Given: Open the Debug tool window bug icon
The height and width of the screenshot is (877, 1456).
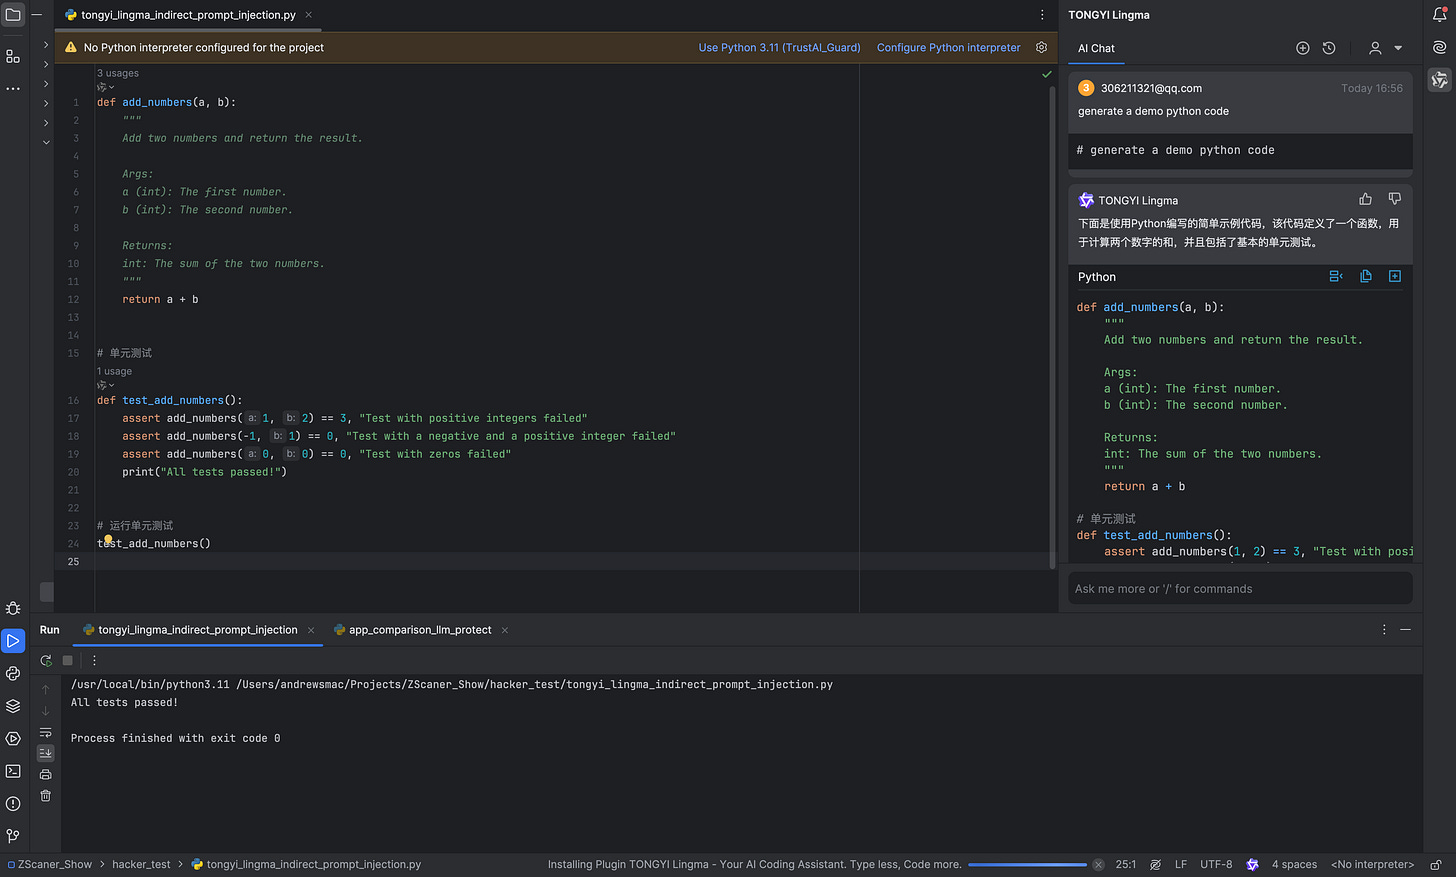Looking at the screenshot, I should [13, 608].
